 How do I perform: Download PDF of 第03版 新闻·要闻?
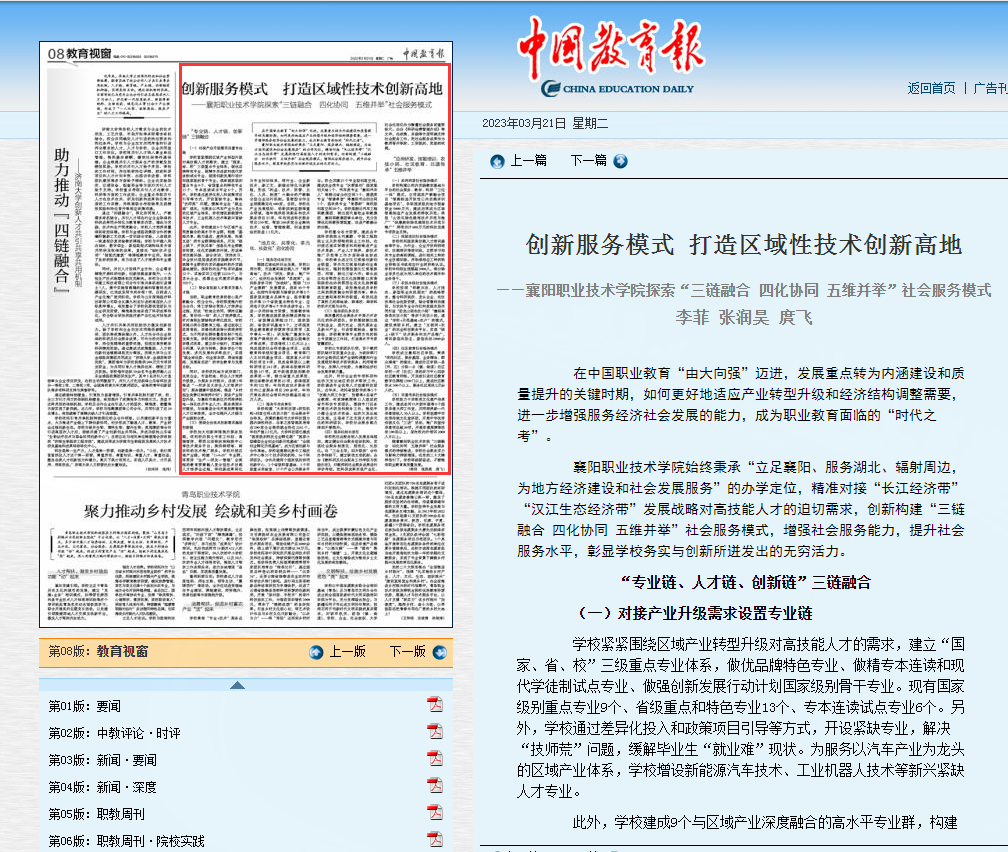[x=435, y=759]
